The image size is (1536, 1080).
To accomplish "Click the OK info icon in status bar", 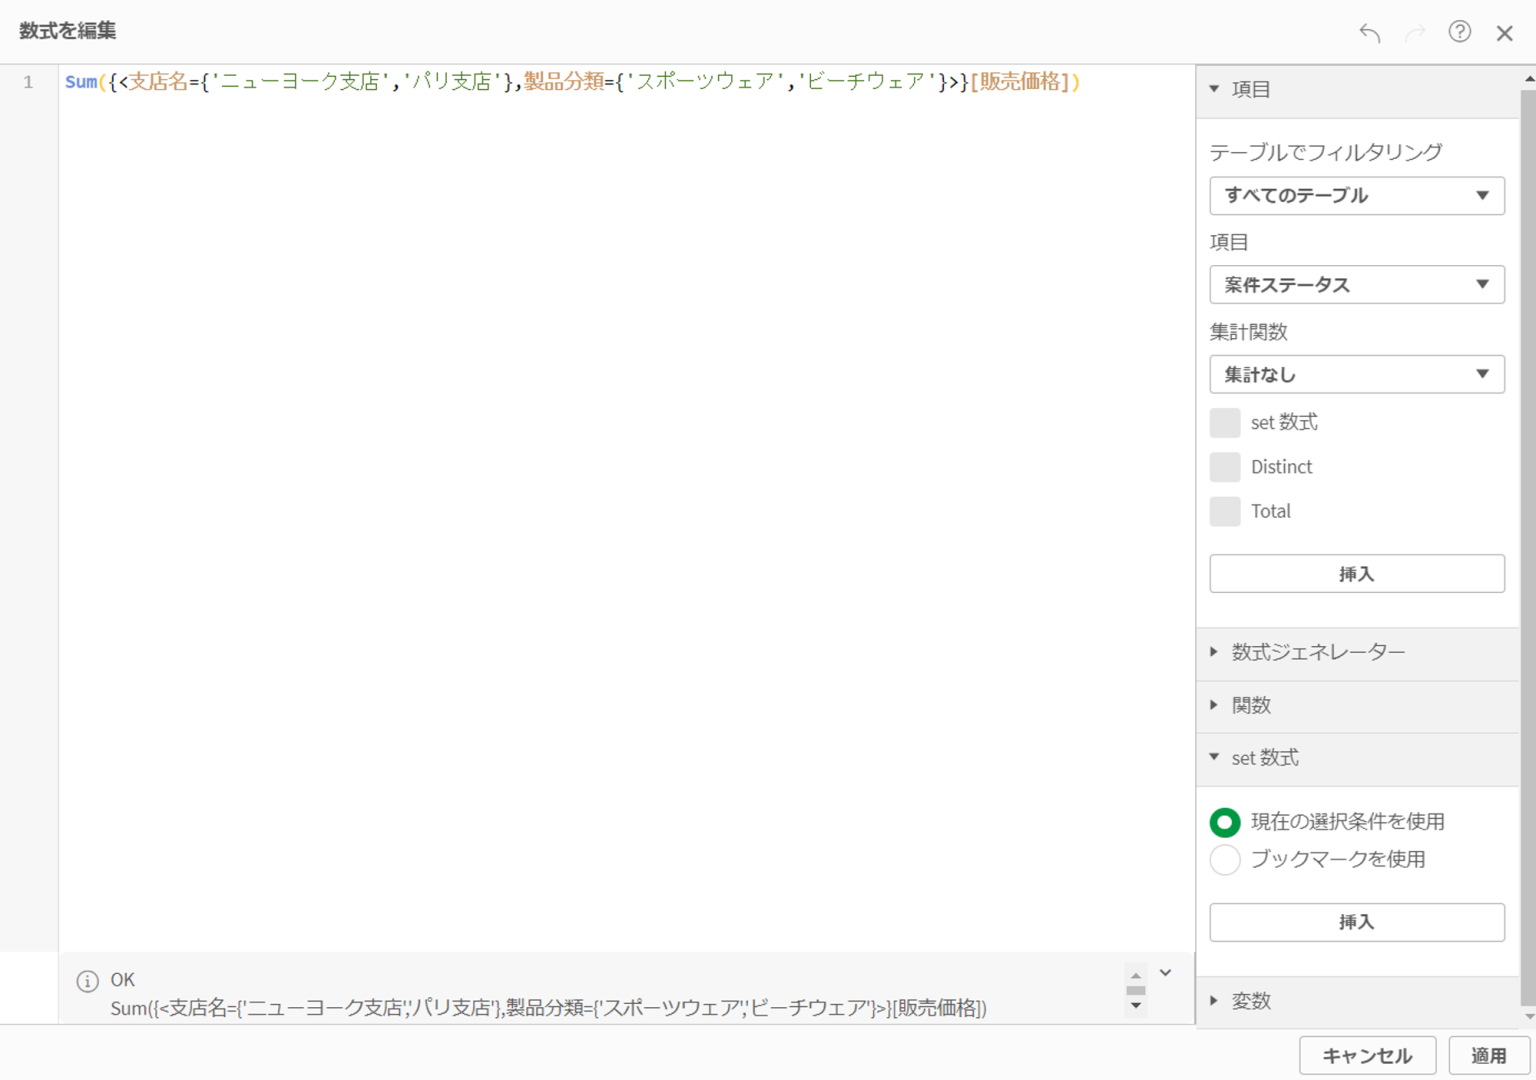I will (x=88, y=981).
